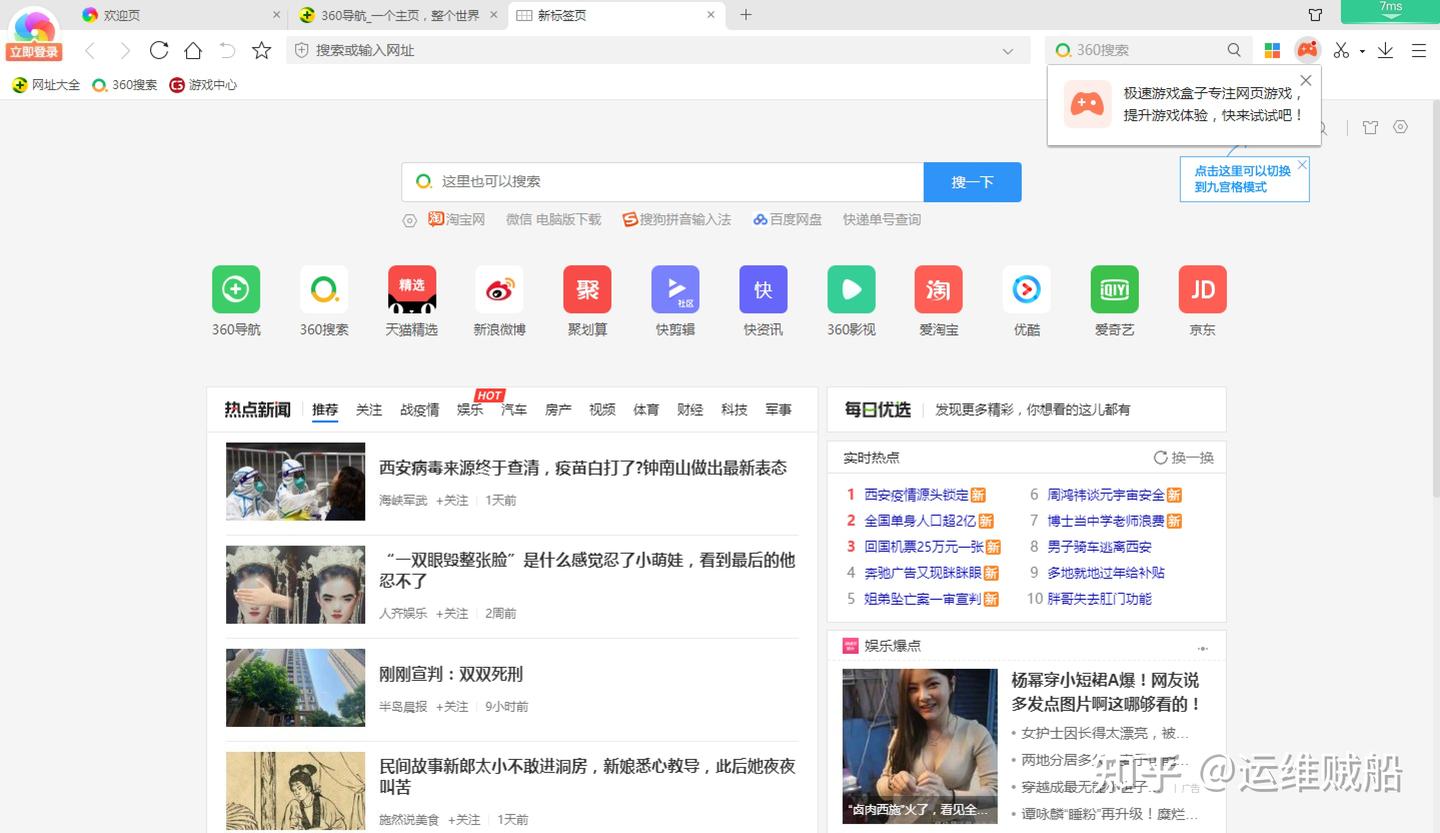Refresh hot topics with 换一换
Image resolution: width=1440 pixels, height=833 pixels.
coord(1184,458)
